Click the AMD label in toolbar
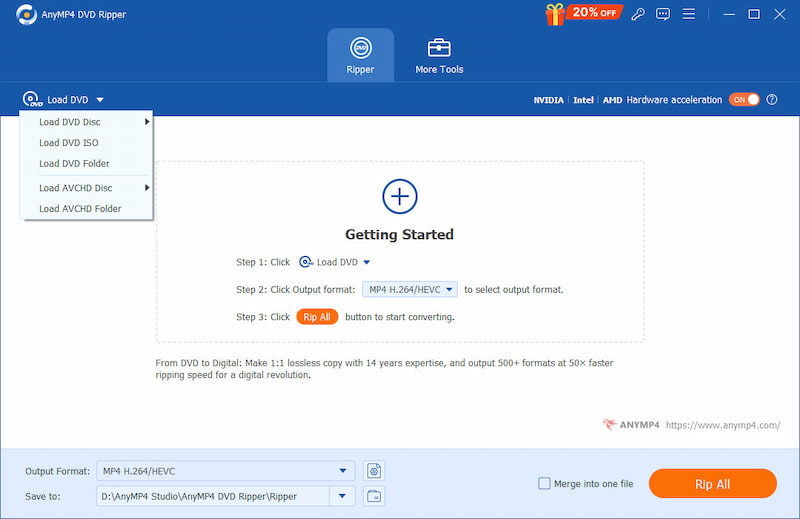This screenshot has height=519, width=800. pyautogui.click(x=612, y=100)
